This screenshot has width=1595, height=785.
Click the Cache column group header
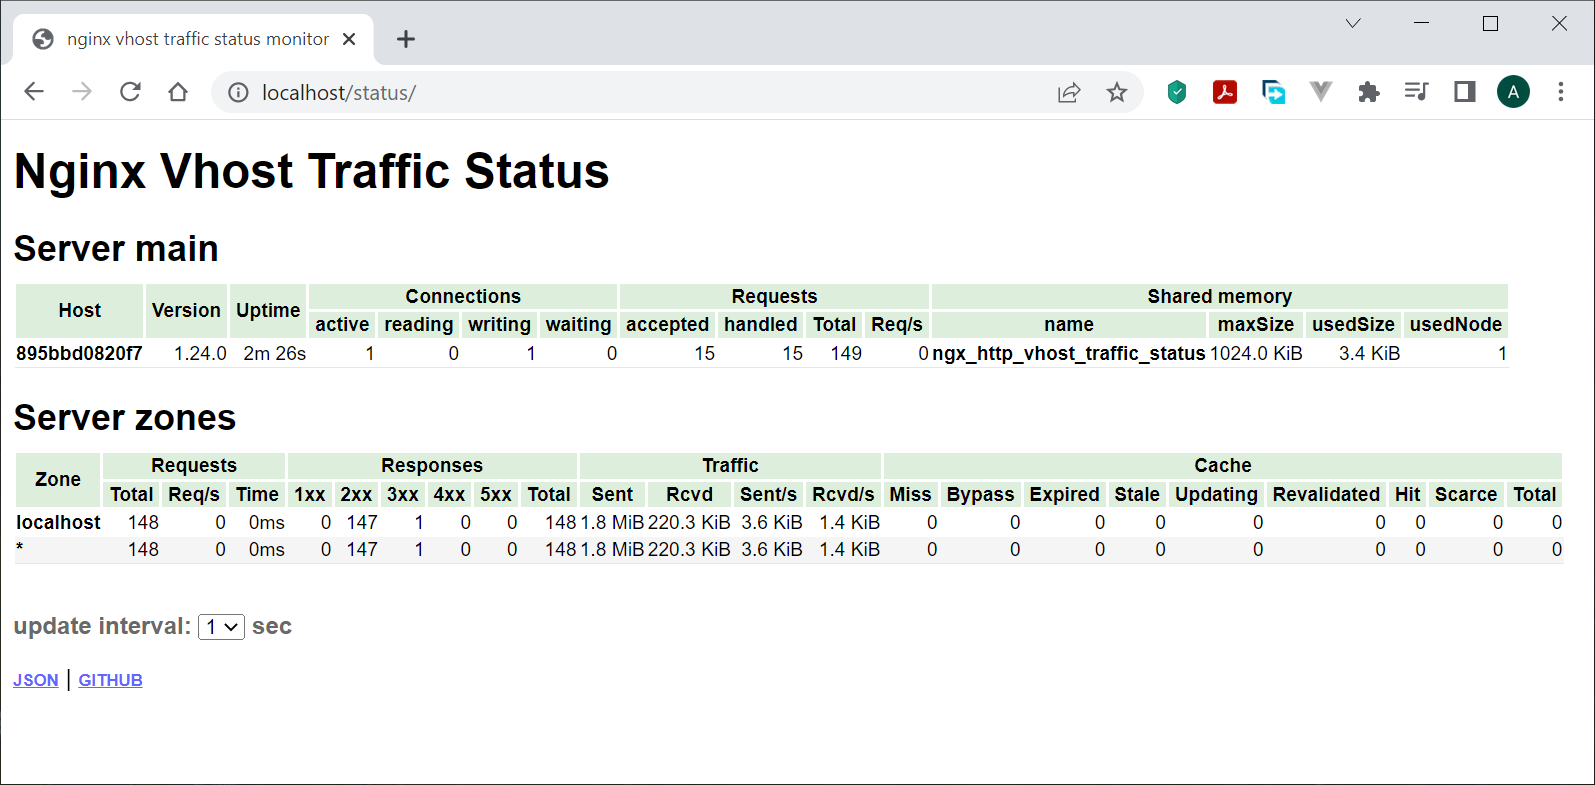(1223, 465)
